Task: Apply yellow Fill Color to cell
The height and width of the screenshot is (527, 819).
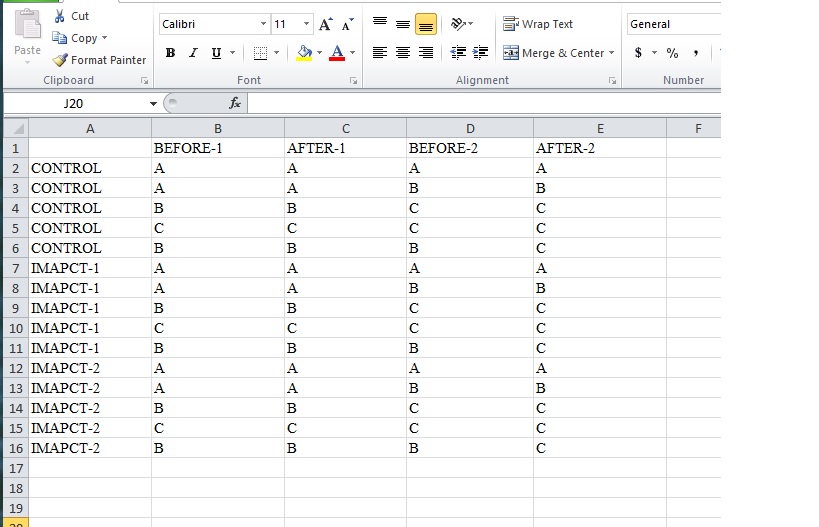Action: [x=304, y=53]
